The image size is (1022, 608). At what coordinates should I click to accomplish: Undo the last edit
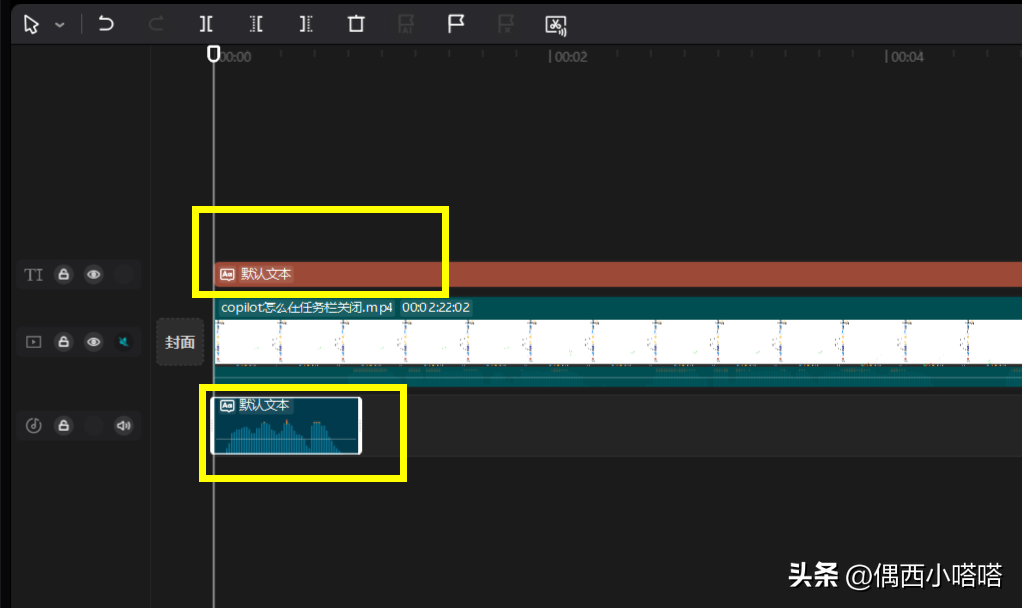(x=106, y=24)
